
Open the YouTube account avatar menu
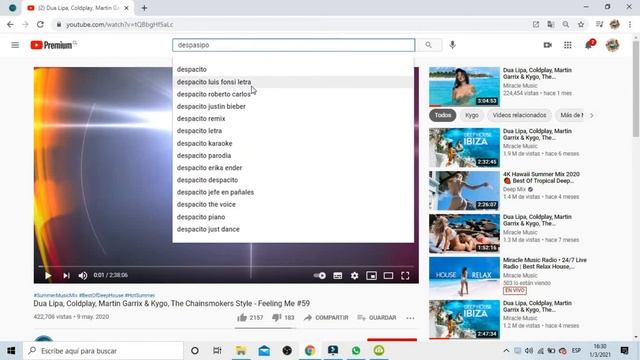click(612, 45)
